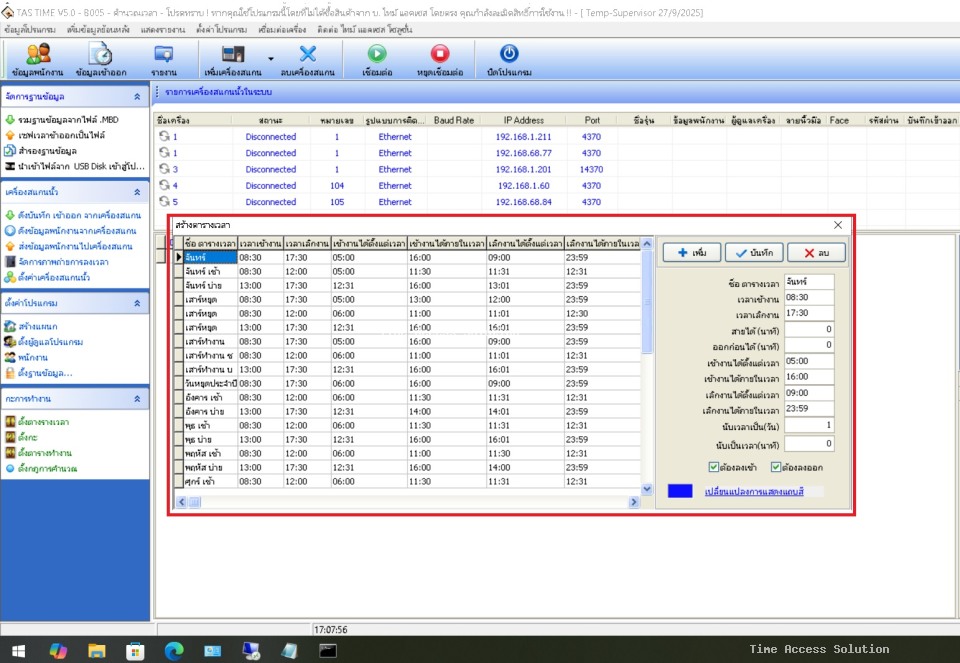
Task: Open the ข้อมูลโปรแกรม menu
Action: (30, 31)
